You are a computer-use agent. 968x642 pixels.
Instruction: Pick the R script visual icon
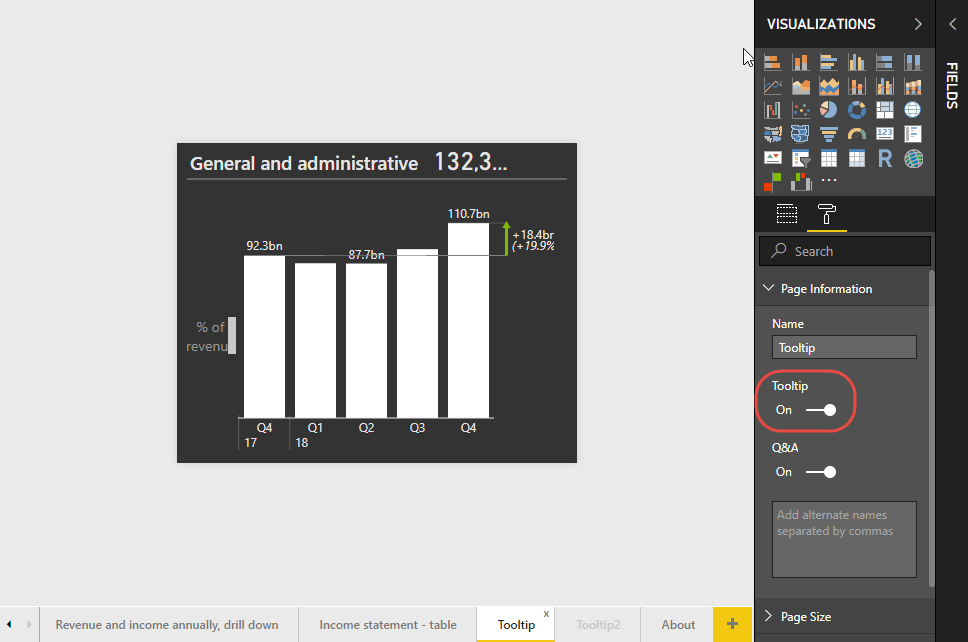click(885, 158)
